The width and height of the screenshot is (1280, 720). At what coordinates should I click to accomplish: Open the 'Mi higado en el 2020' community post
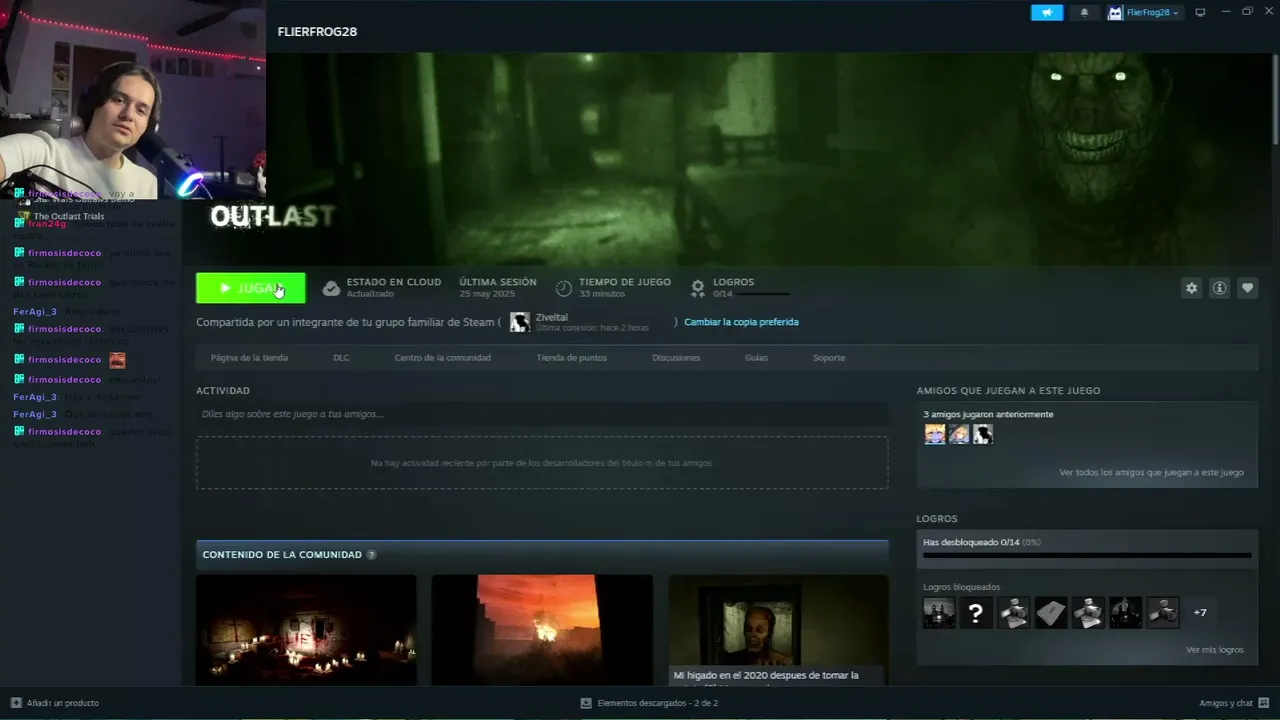click(778, 630)
